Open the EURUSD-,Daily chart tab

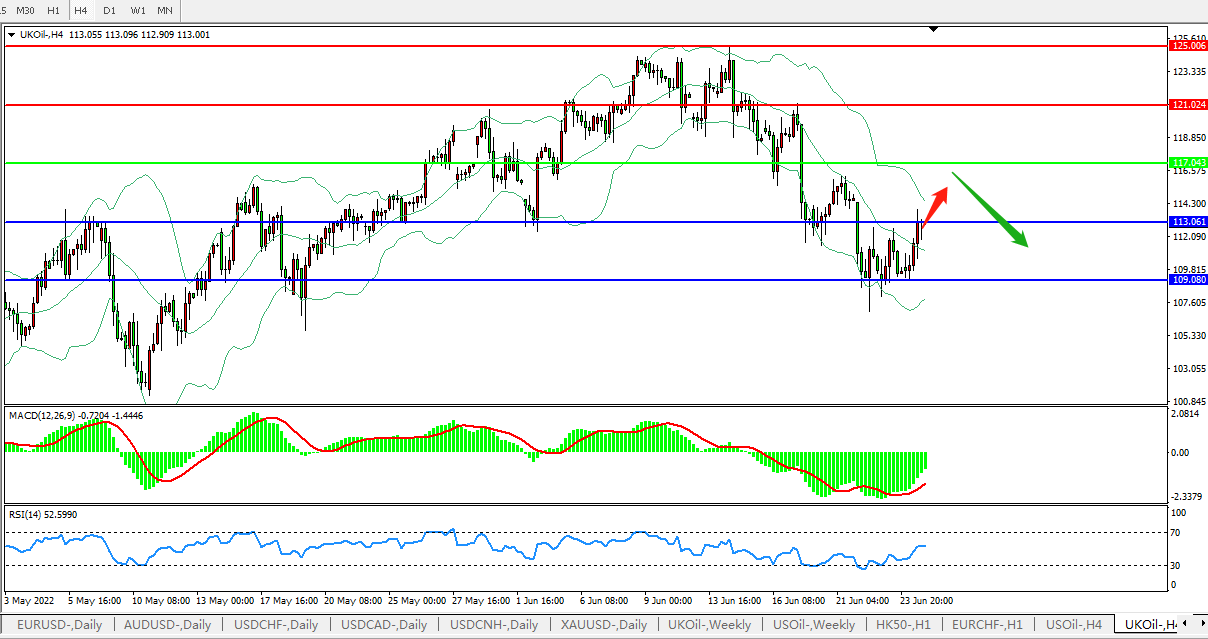click(x=59, y=625)
